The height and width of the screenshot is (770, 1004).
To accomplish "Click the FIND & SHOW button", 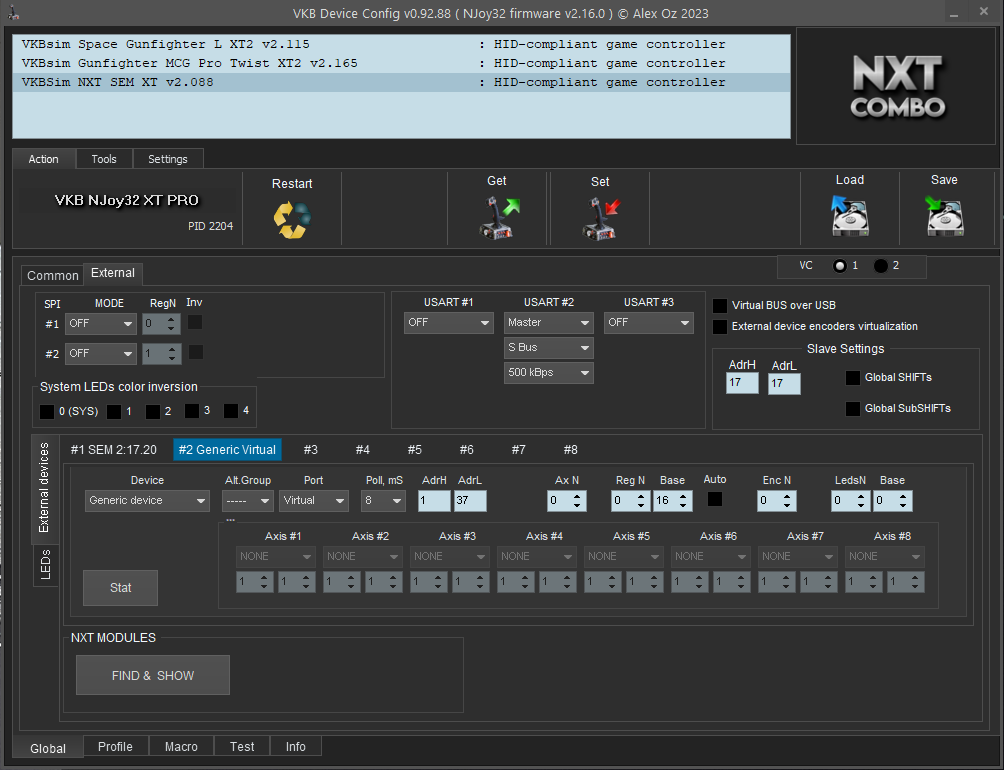I will tap(153, 675).
